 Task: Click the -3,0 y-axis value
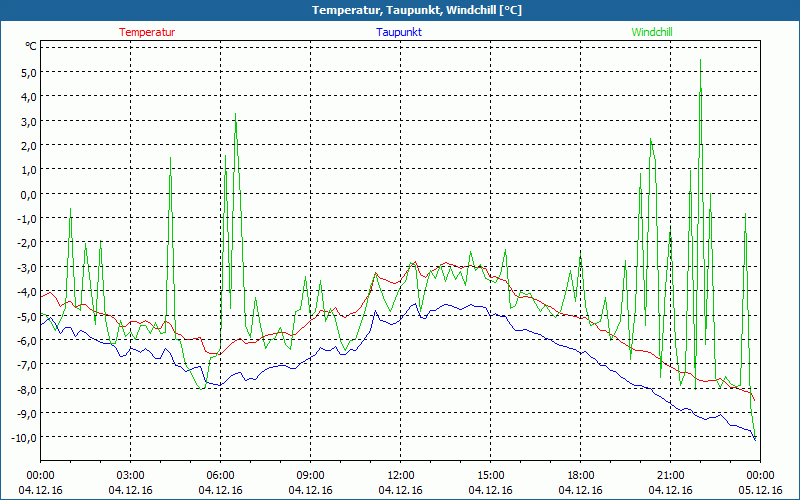[27, 267]
